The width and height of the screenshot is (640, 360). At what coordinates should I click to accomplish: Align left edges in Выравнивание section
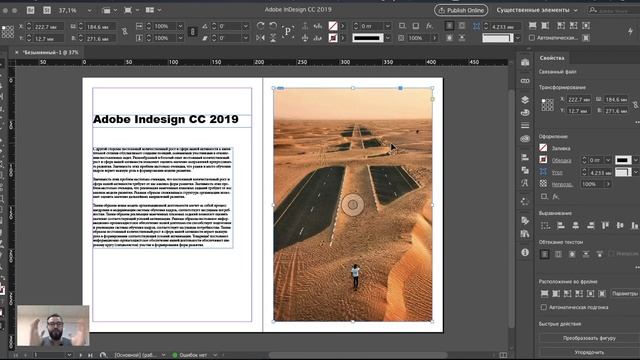561,225
